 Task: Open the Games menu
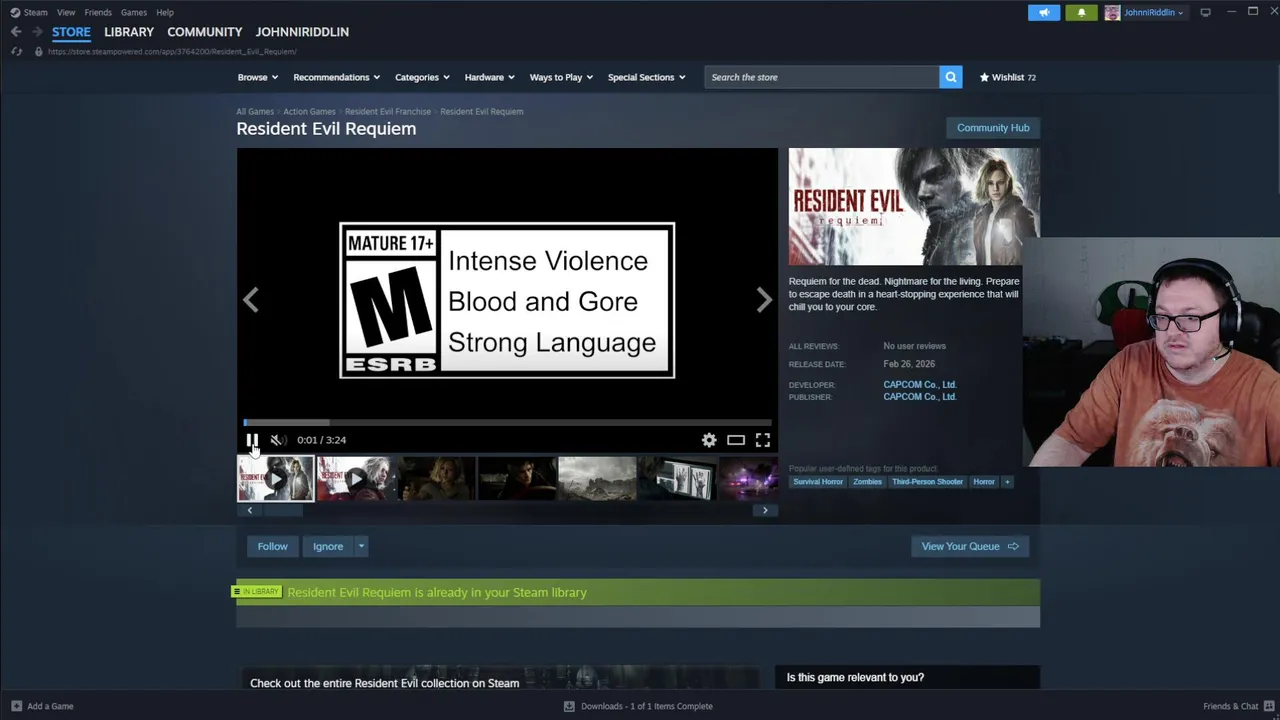click(134, 12)
